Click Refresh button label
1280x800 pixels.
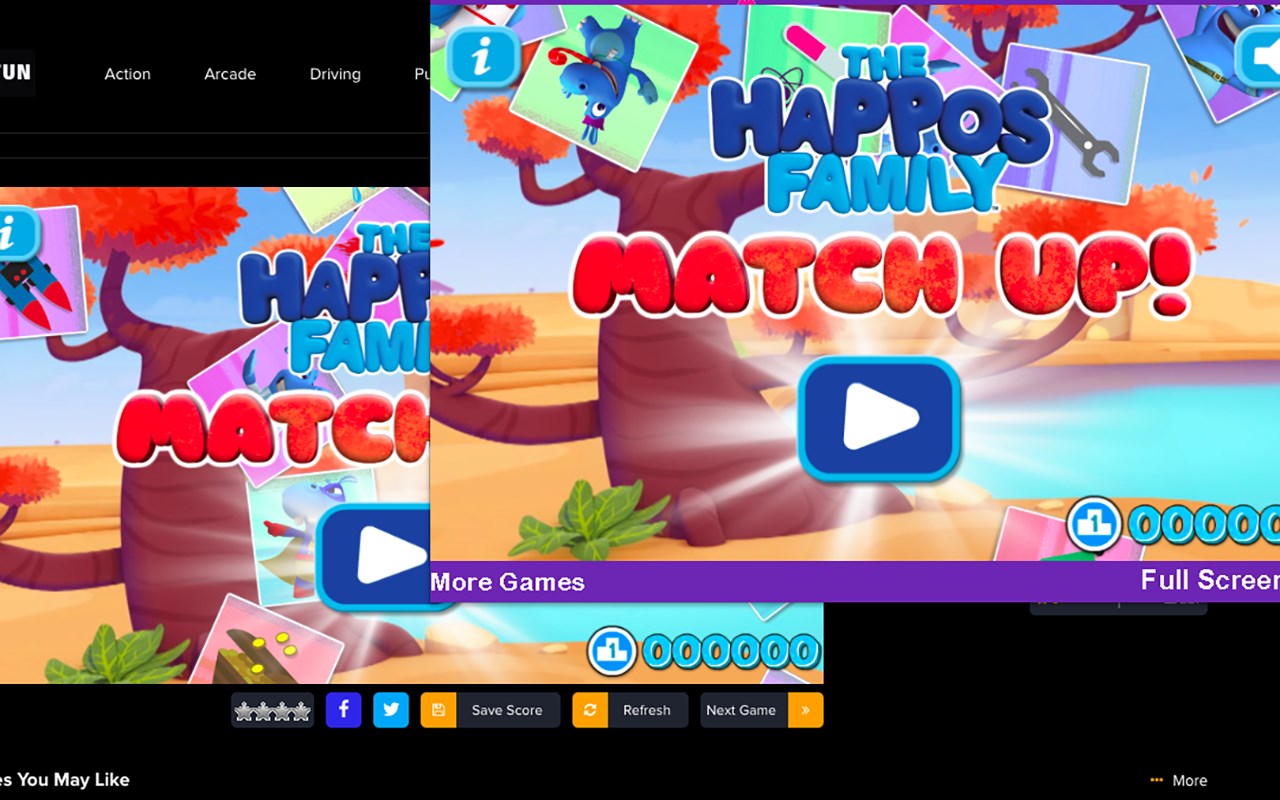tap(647, 710)
